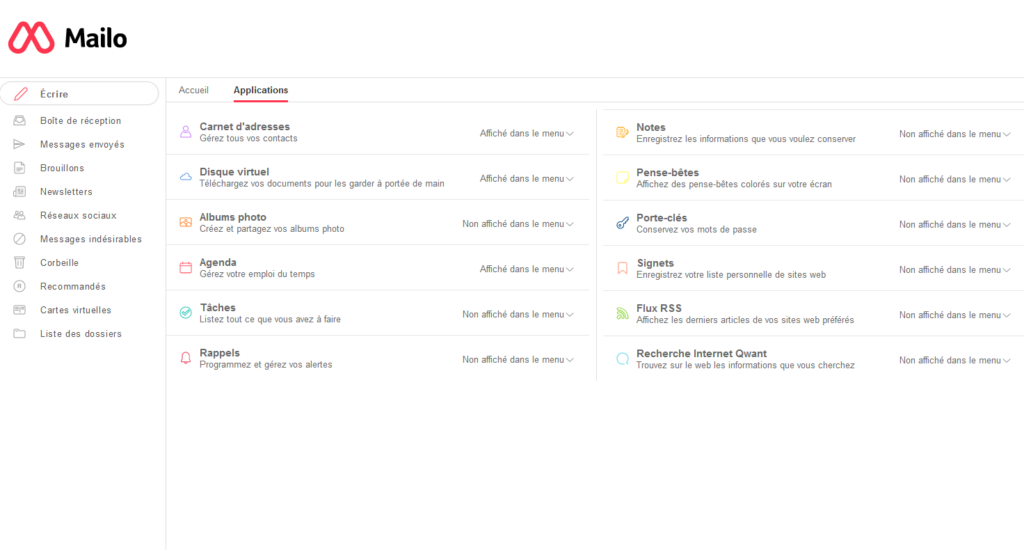Open Agenda application title
The height and width of the screenshot is (550, 1024).
(217, 263)
